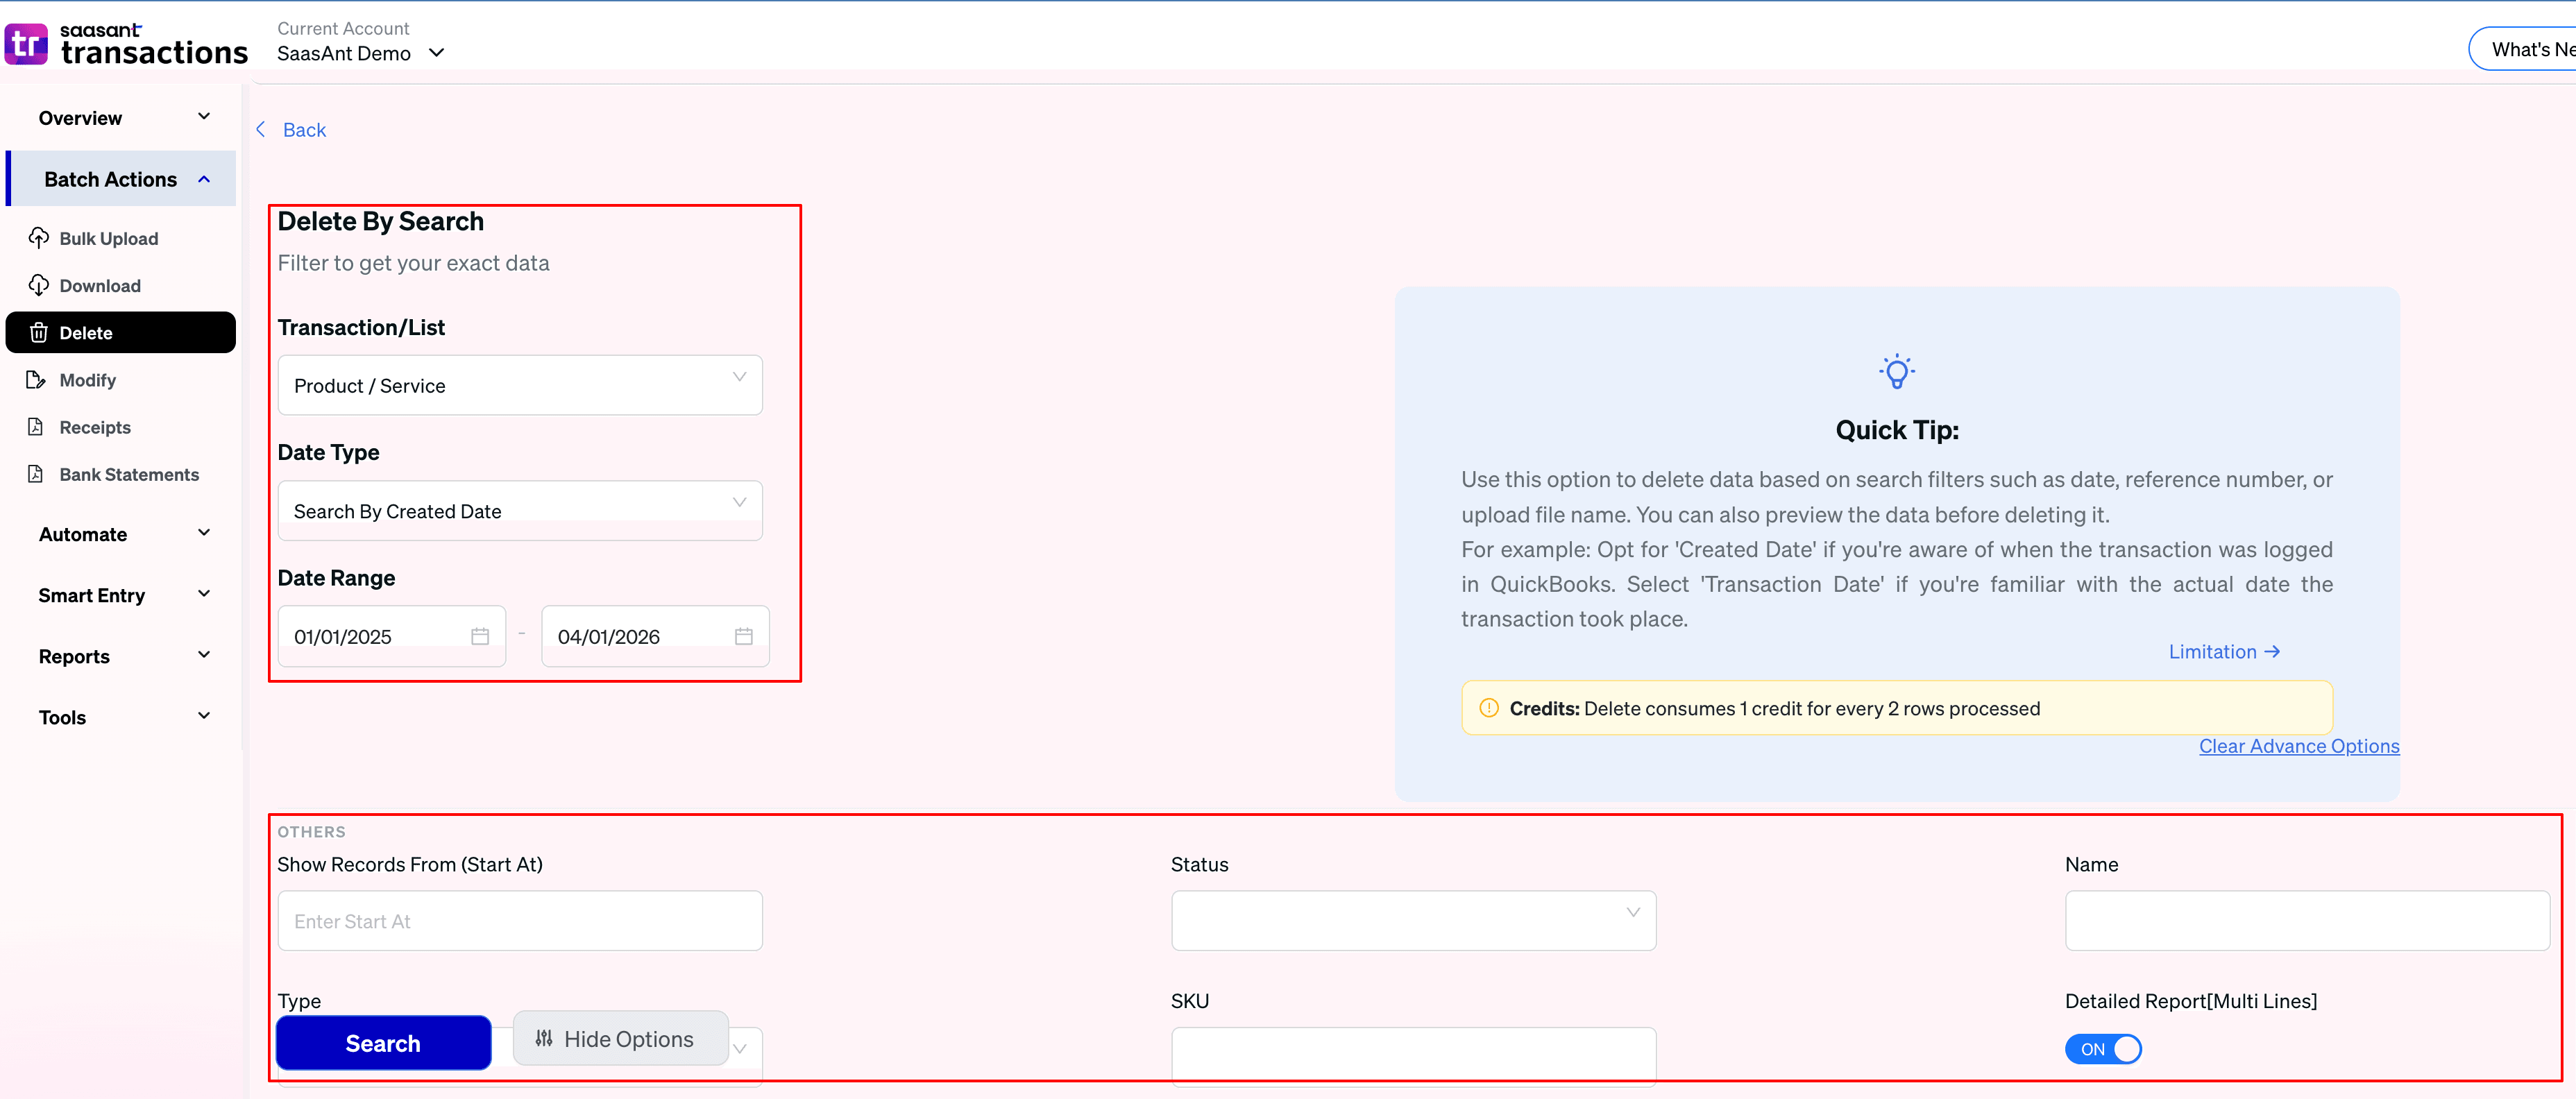Click the Receipts document icon
2576x1099 pixels.
point(36,427)
